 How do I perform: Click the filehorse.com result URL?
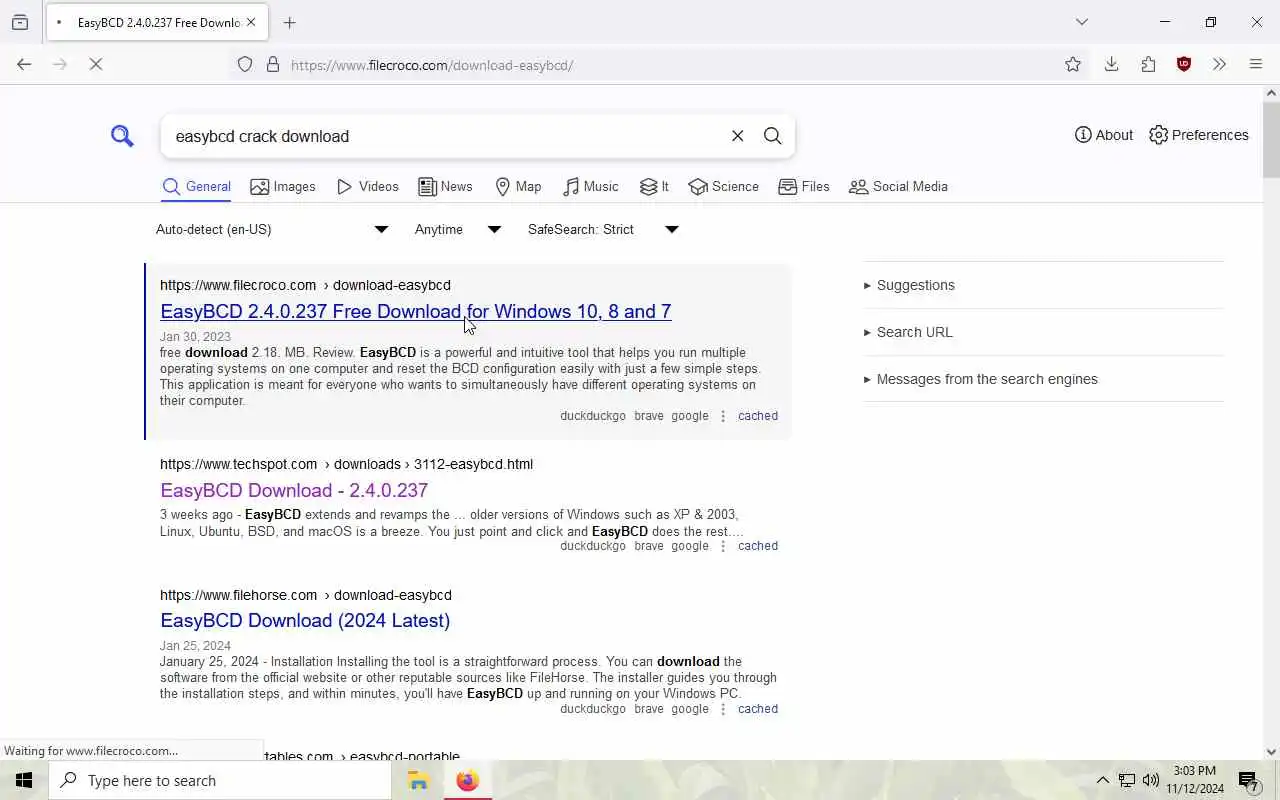pyautogui.click(x=306, y=595)
